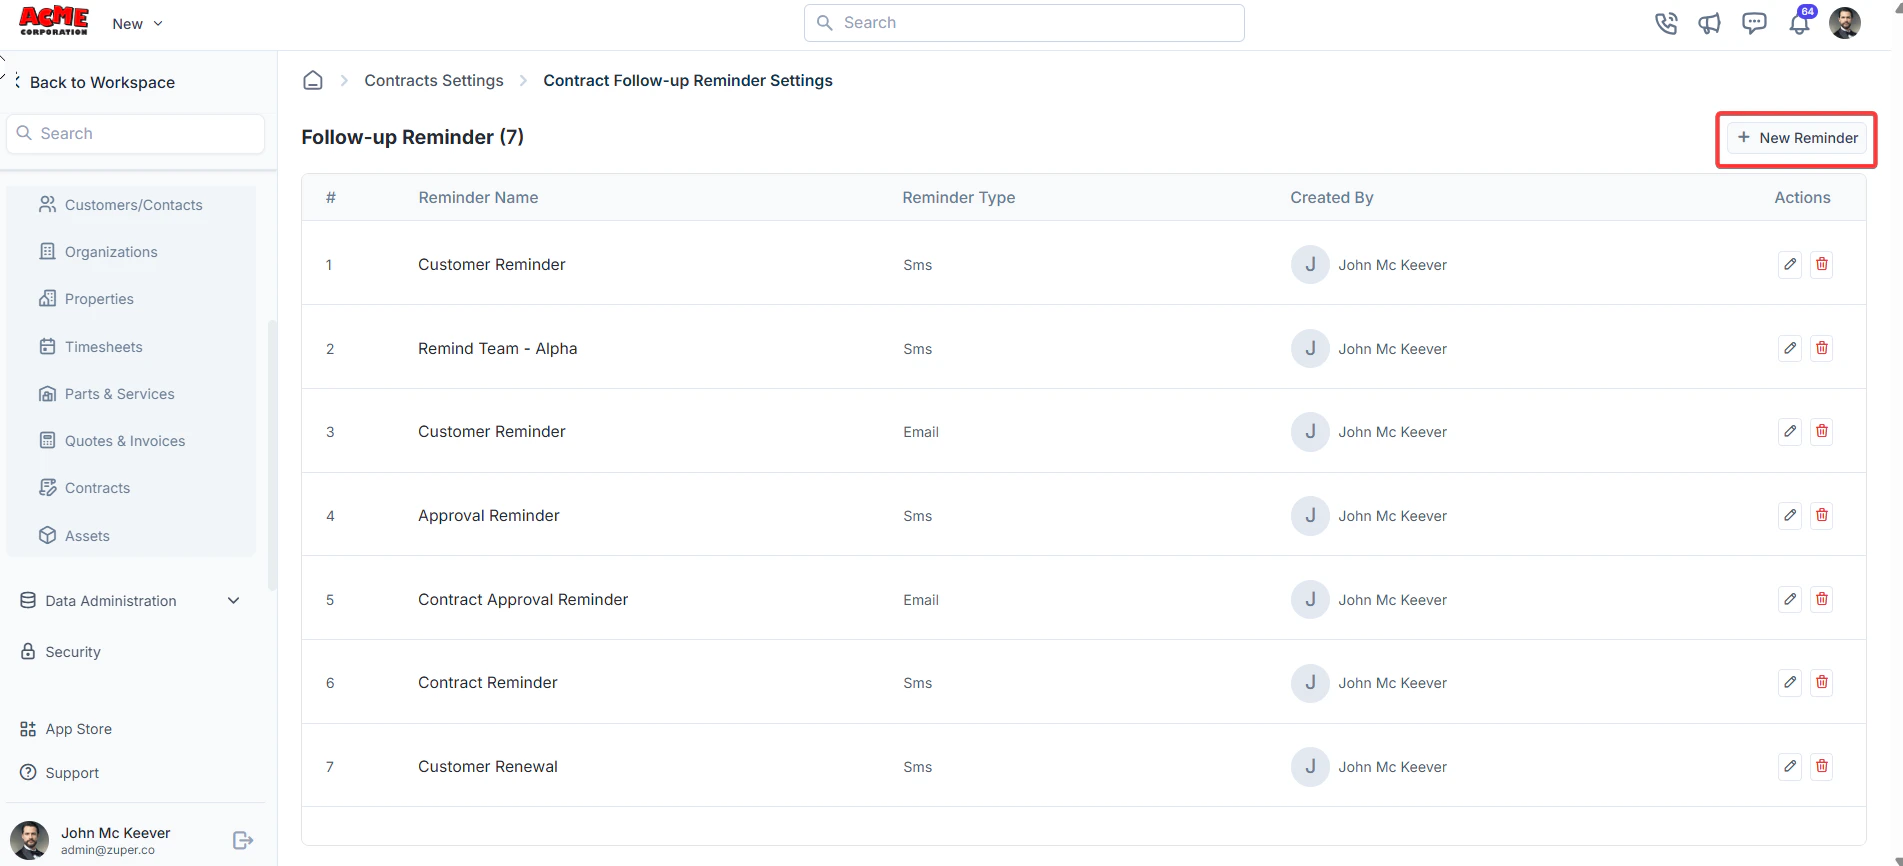Edit Customer Reminder in row 1
This screenshot has height=866, width=1903.
1790,264
